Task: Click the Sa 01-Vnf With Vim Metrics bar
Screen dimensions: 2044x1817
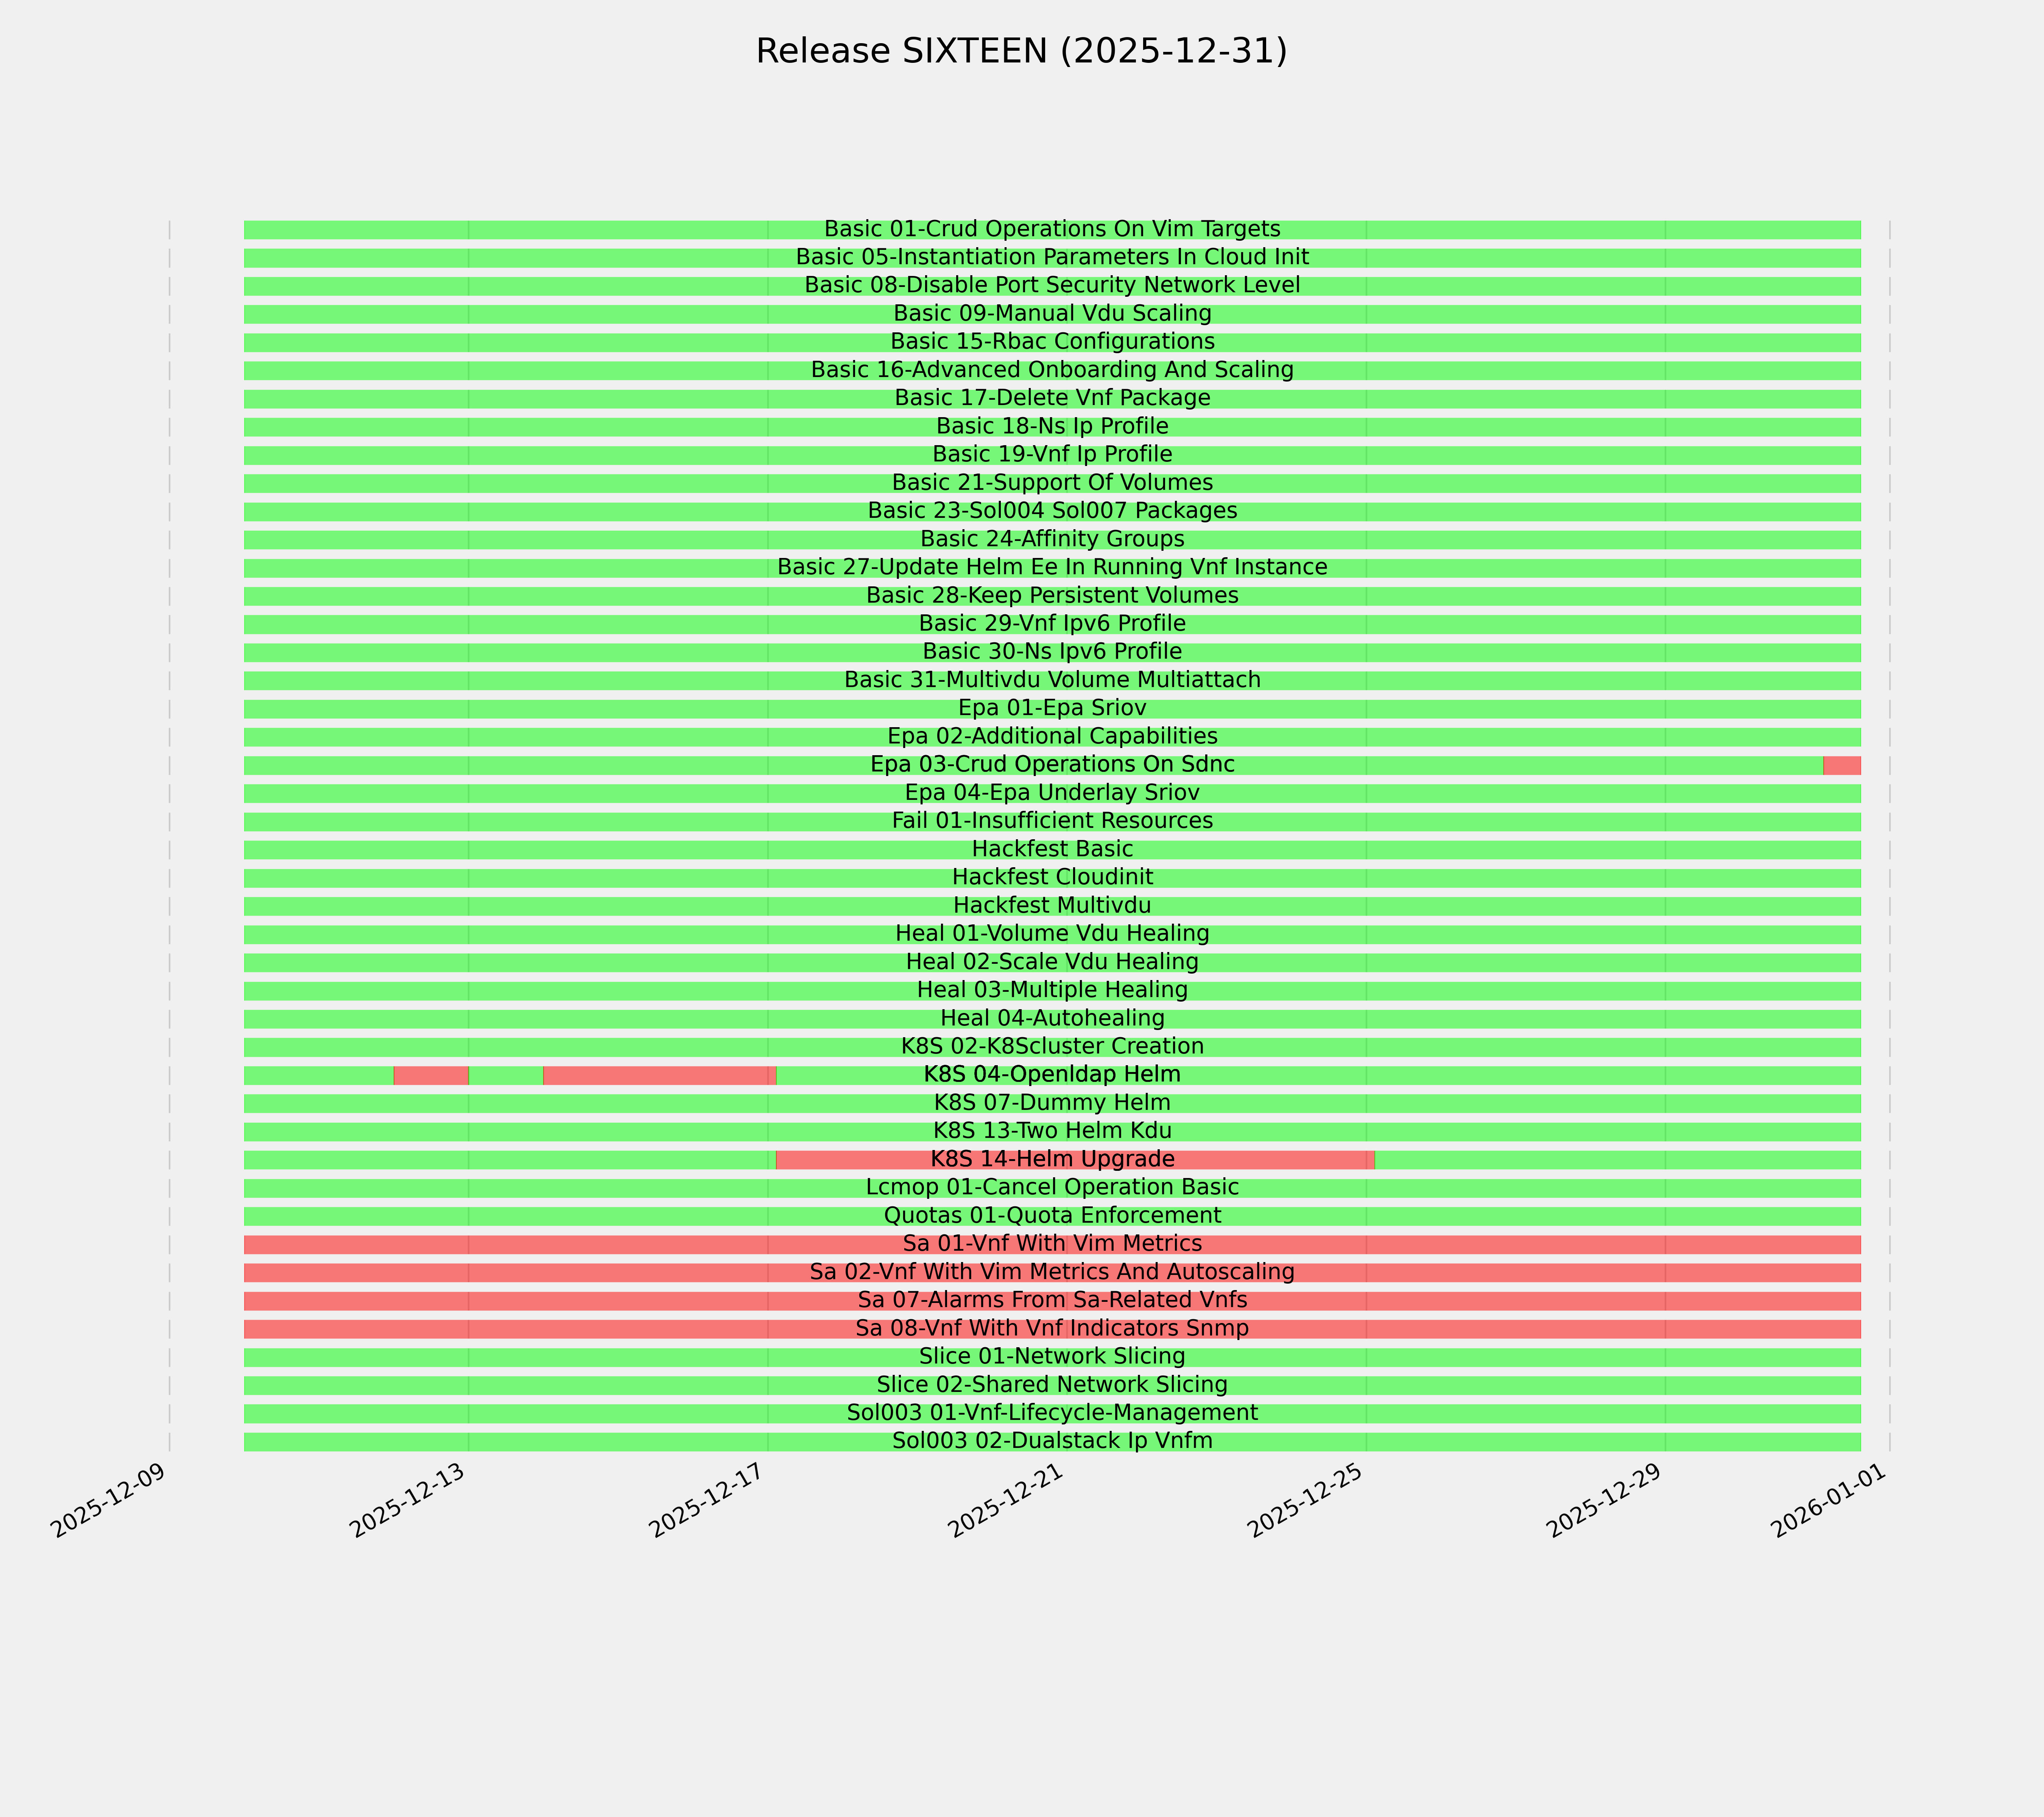Action: point(1052,1244)
